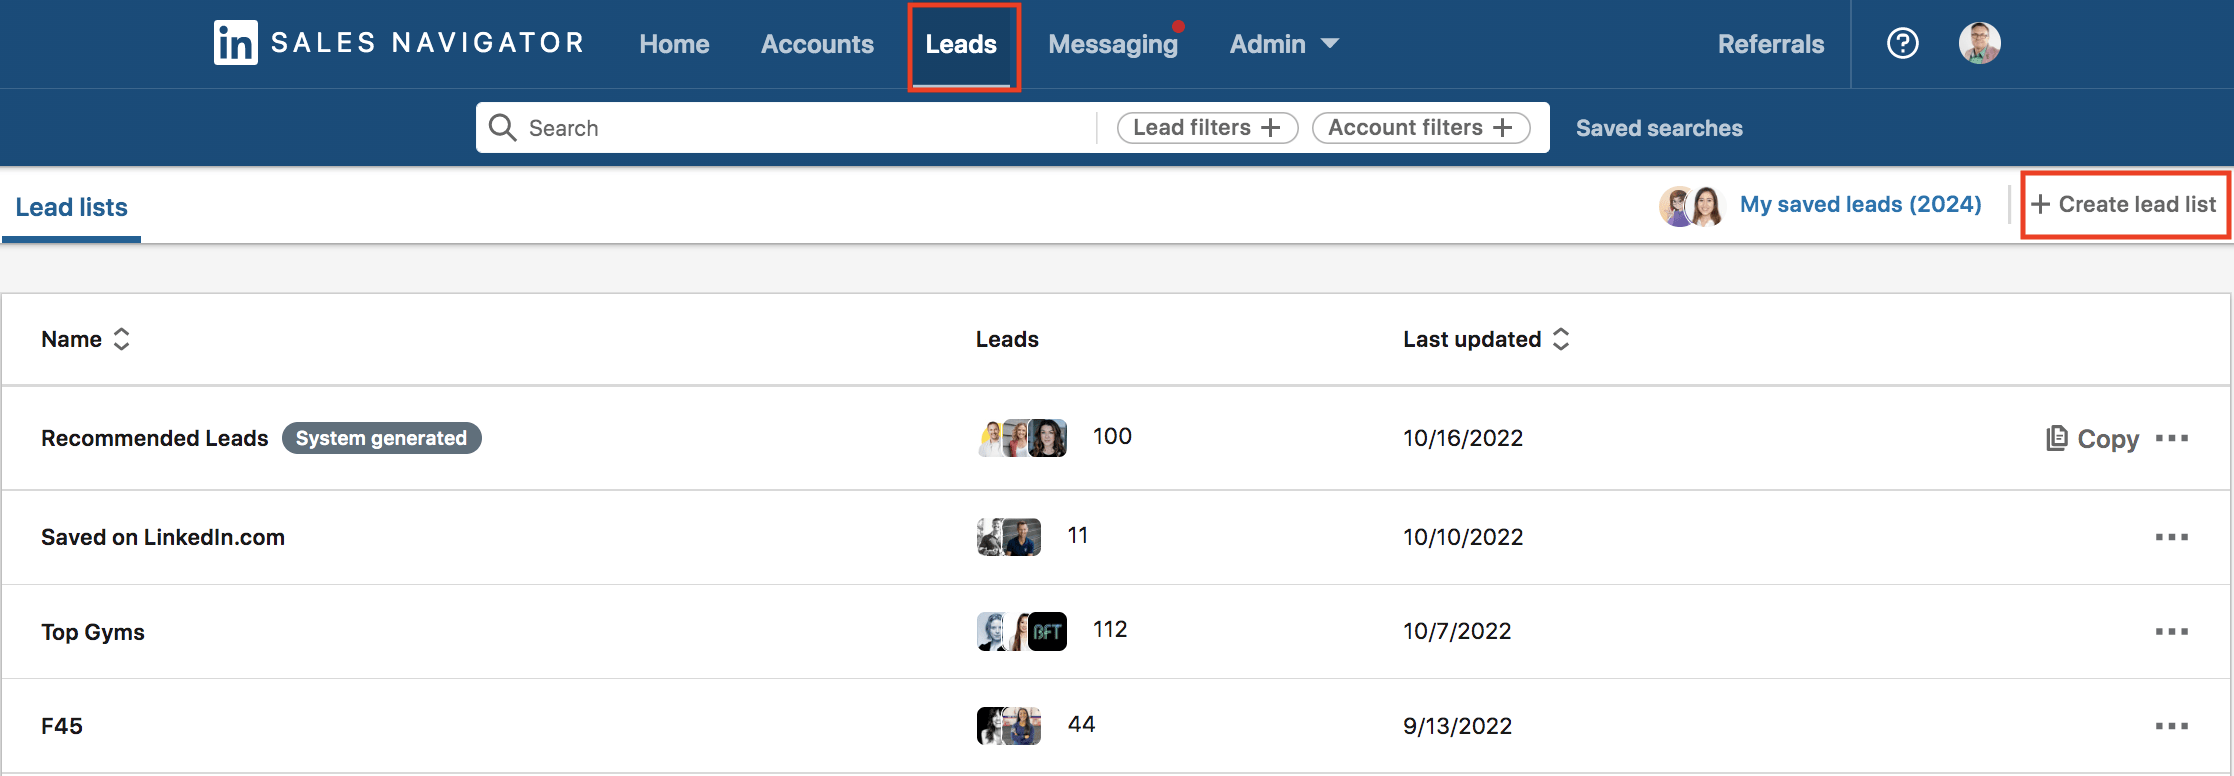Click the 11 leads count

pos(1077,535)
